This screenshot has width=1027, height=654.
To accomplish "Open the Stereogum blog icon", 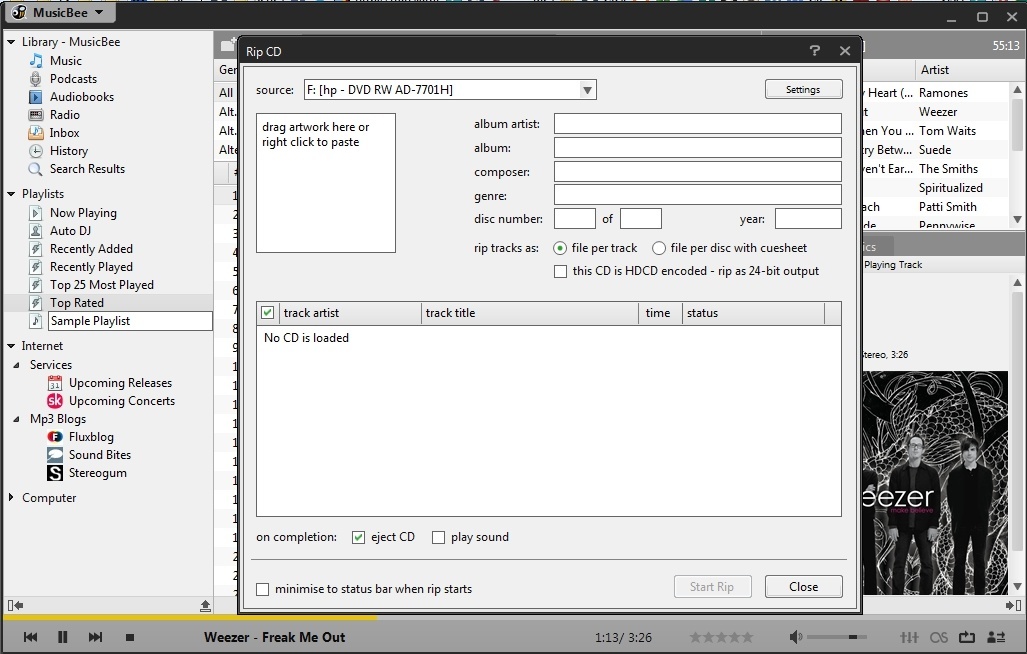I will point(55,473).
